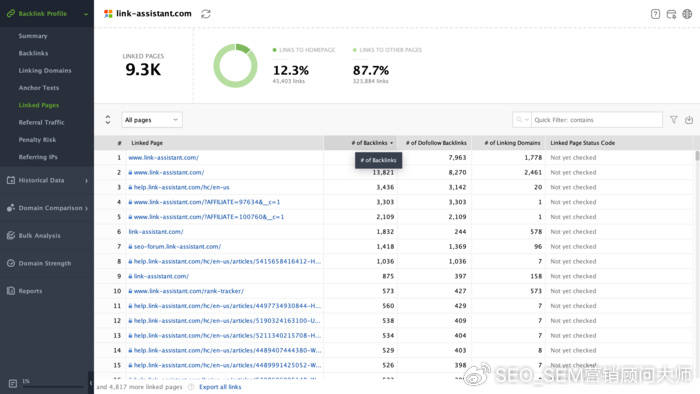Image resolution: width=700 pixels, height=394 pixels.
Task: Open the filter funnel icon
Action: (674, 120)
